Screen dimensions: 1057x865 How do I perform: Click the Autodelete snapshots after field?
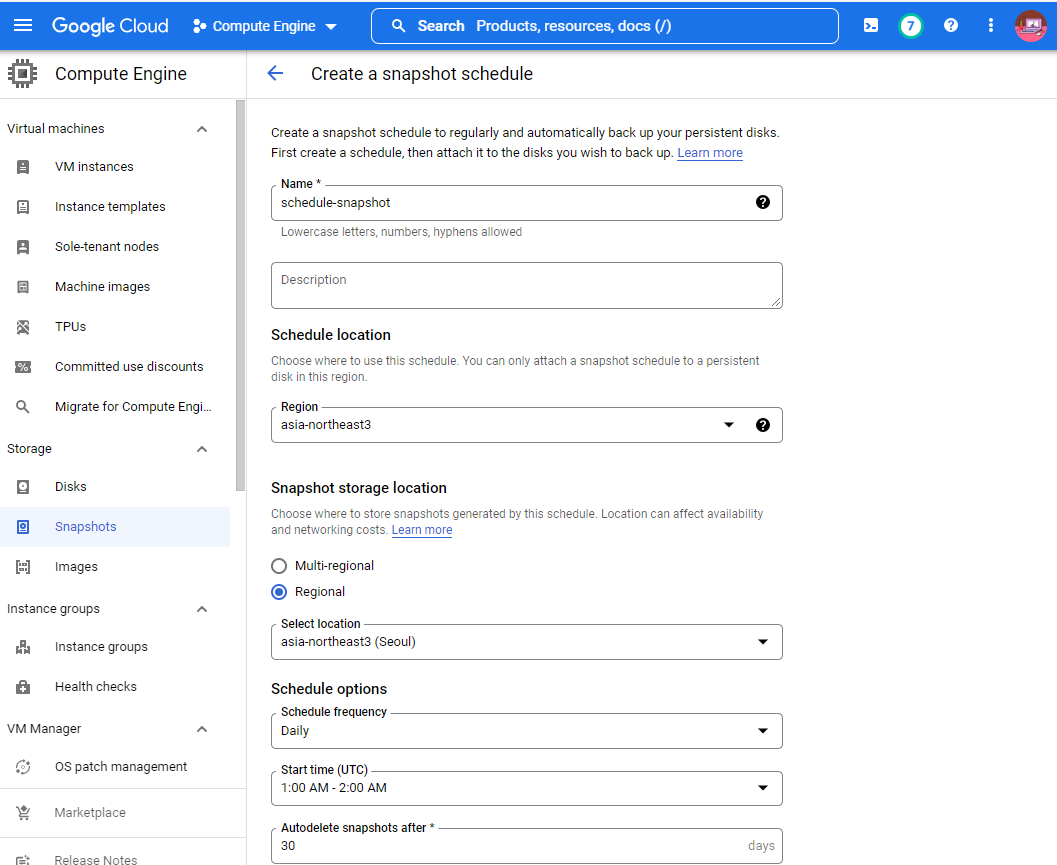click(x=526, y=846)
